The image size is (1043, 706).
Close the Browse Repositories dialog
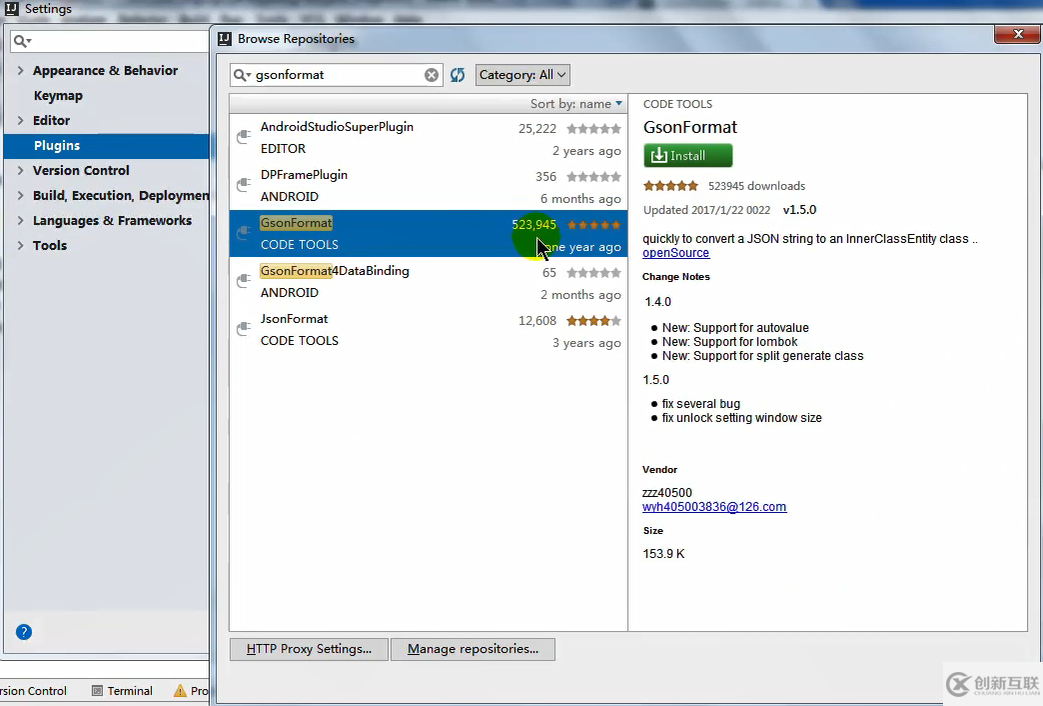pyautogui.click(x=1017, y=33)
